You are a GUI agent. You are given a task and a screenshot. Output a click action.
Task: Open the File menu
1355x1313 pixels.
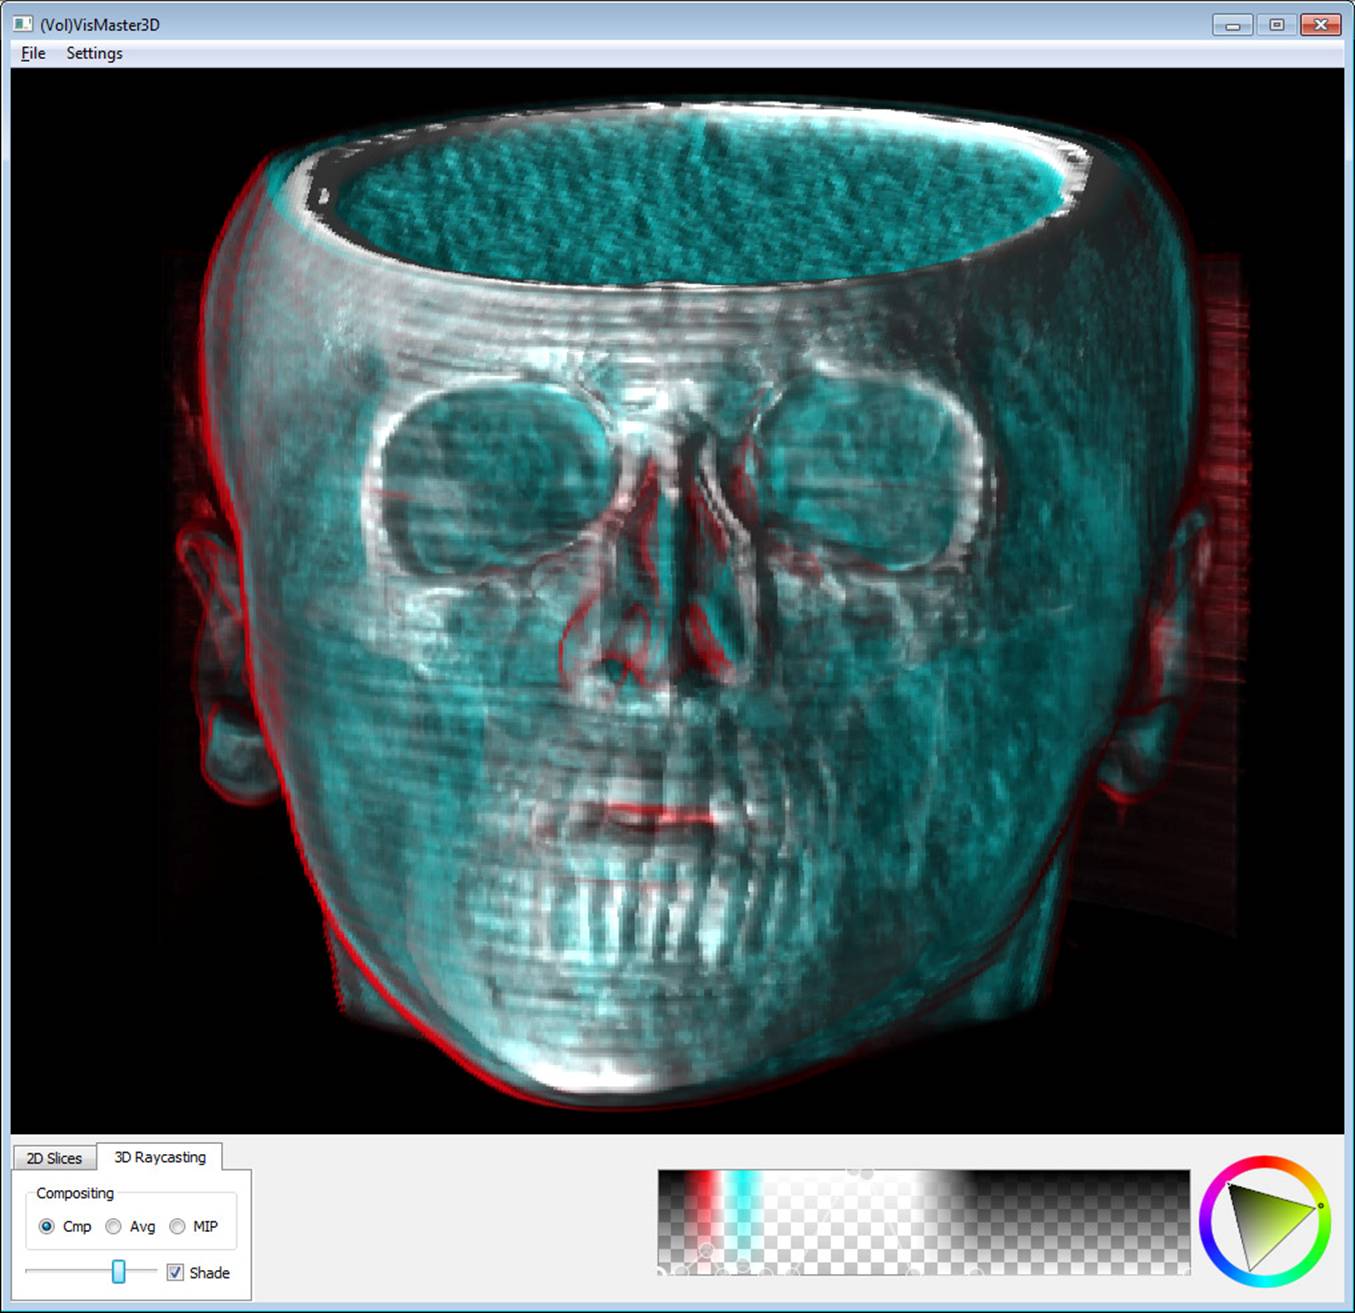31,53
